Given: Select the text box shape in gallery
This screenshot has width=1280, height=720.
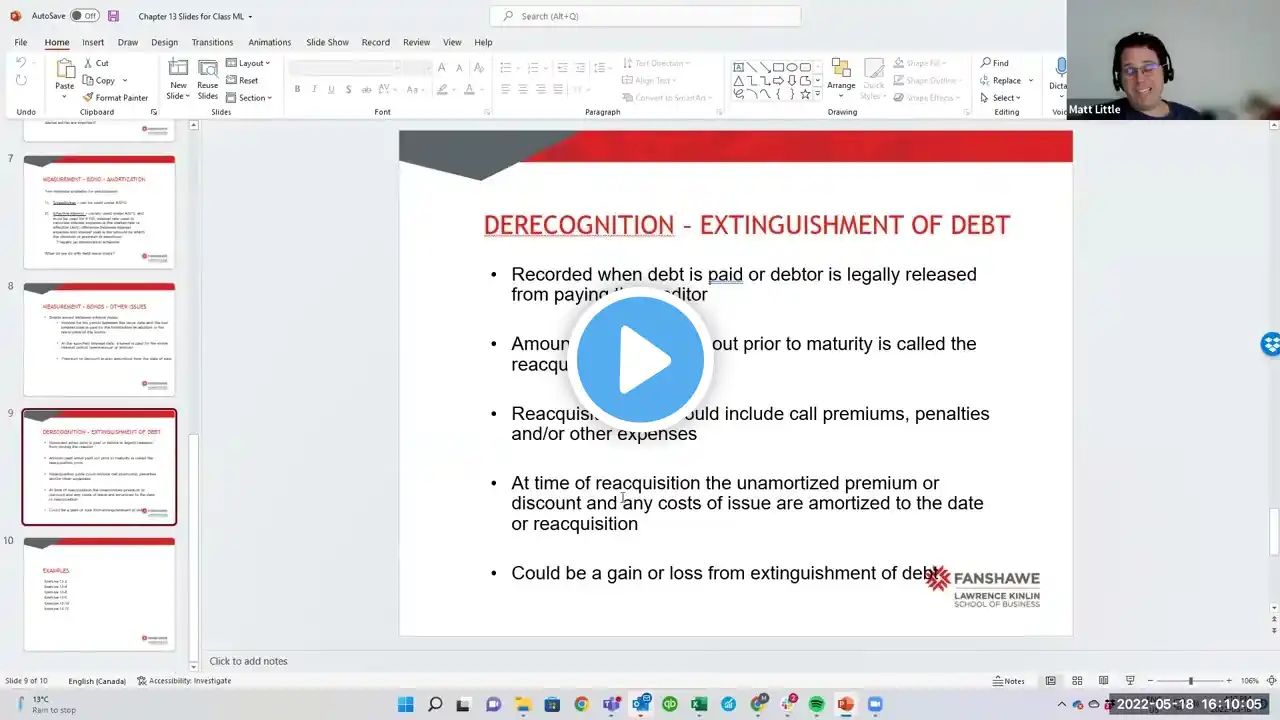Looking at the screenshot, I should pos(739,67).
